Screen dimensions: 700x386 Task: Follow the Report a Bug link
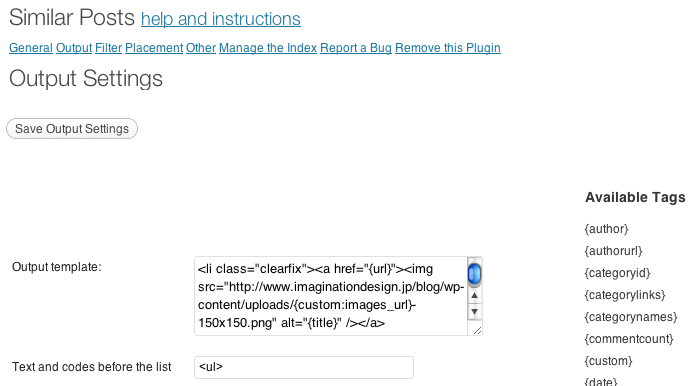[x=356, y=48]
